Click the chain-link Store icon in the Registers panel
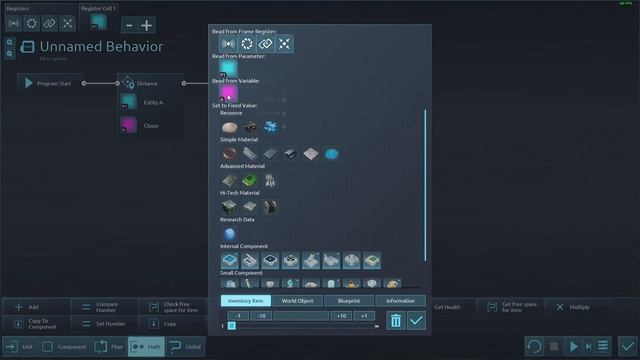The width and height of the screenshot is (640, 360). [49, 24]
